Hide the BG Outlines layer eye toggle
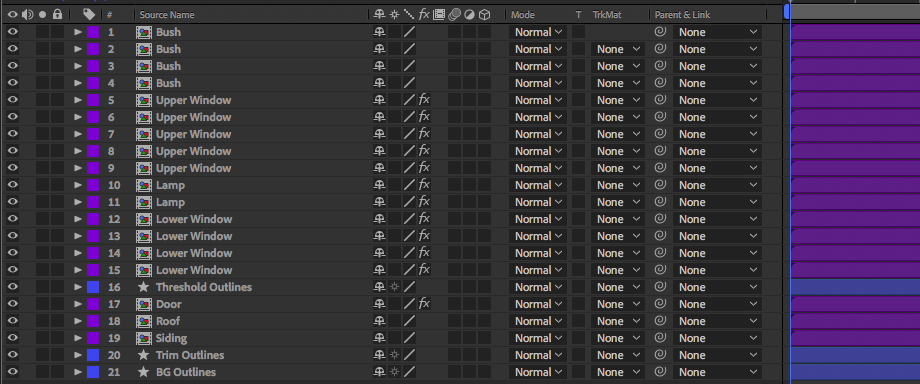The image size is (920, 384). [13, 372]
